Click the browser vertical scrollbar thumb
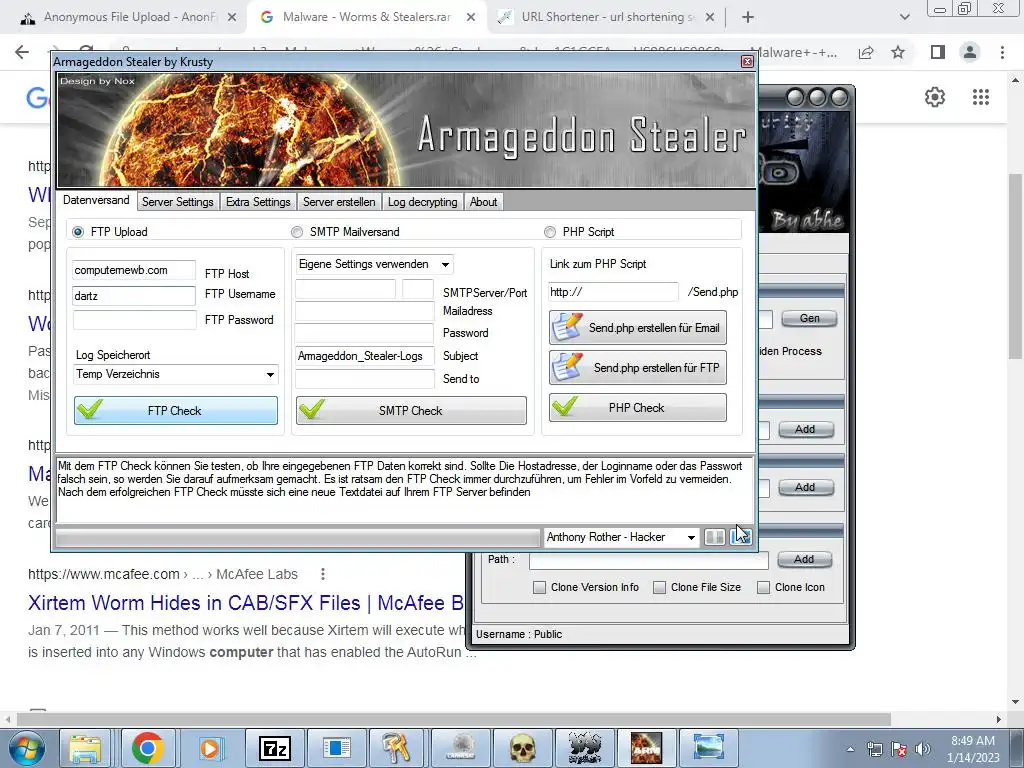 1015,266
